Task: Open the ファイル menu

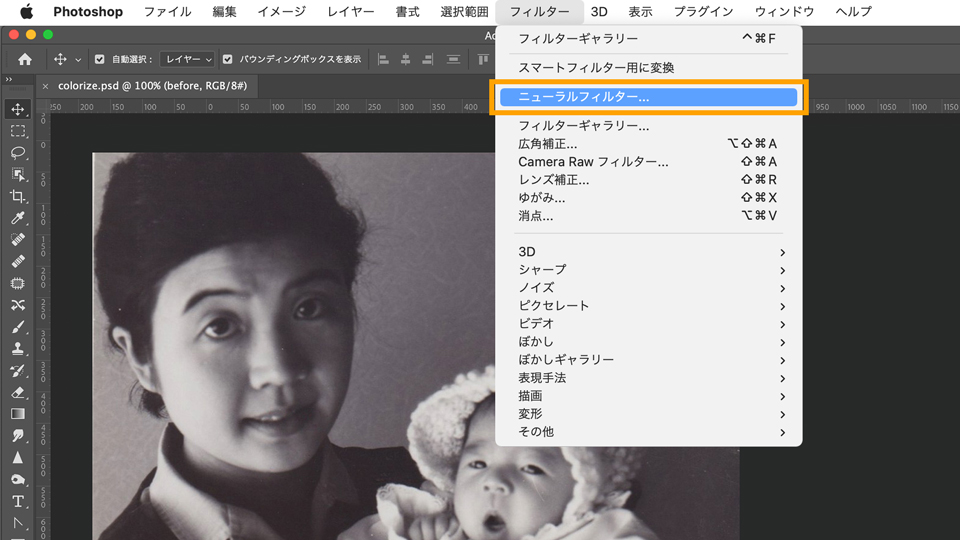Action: (x=167, y=12)
